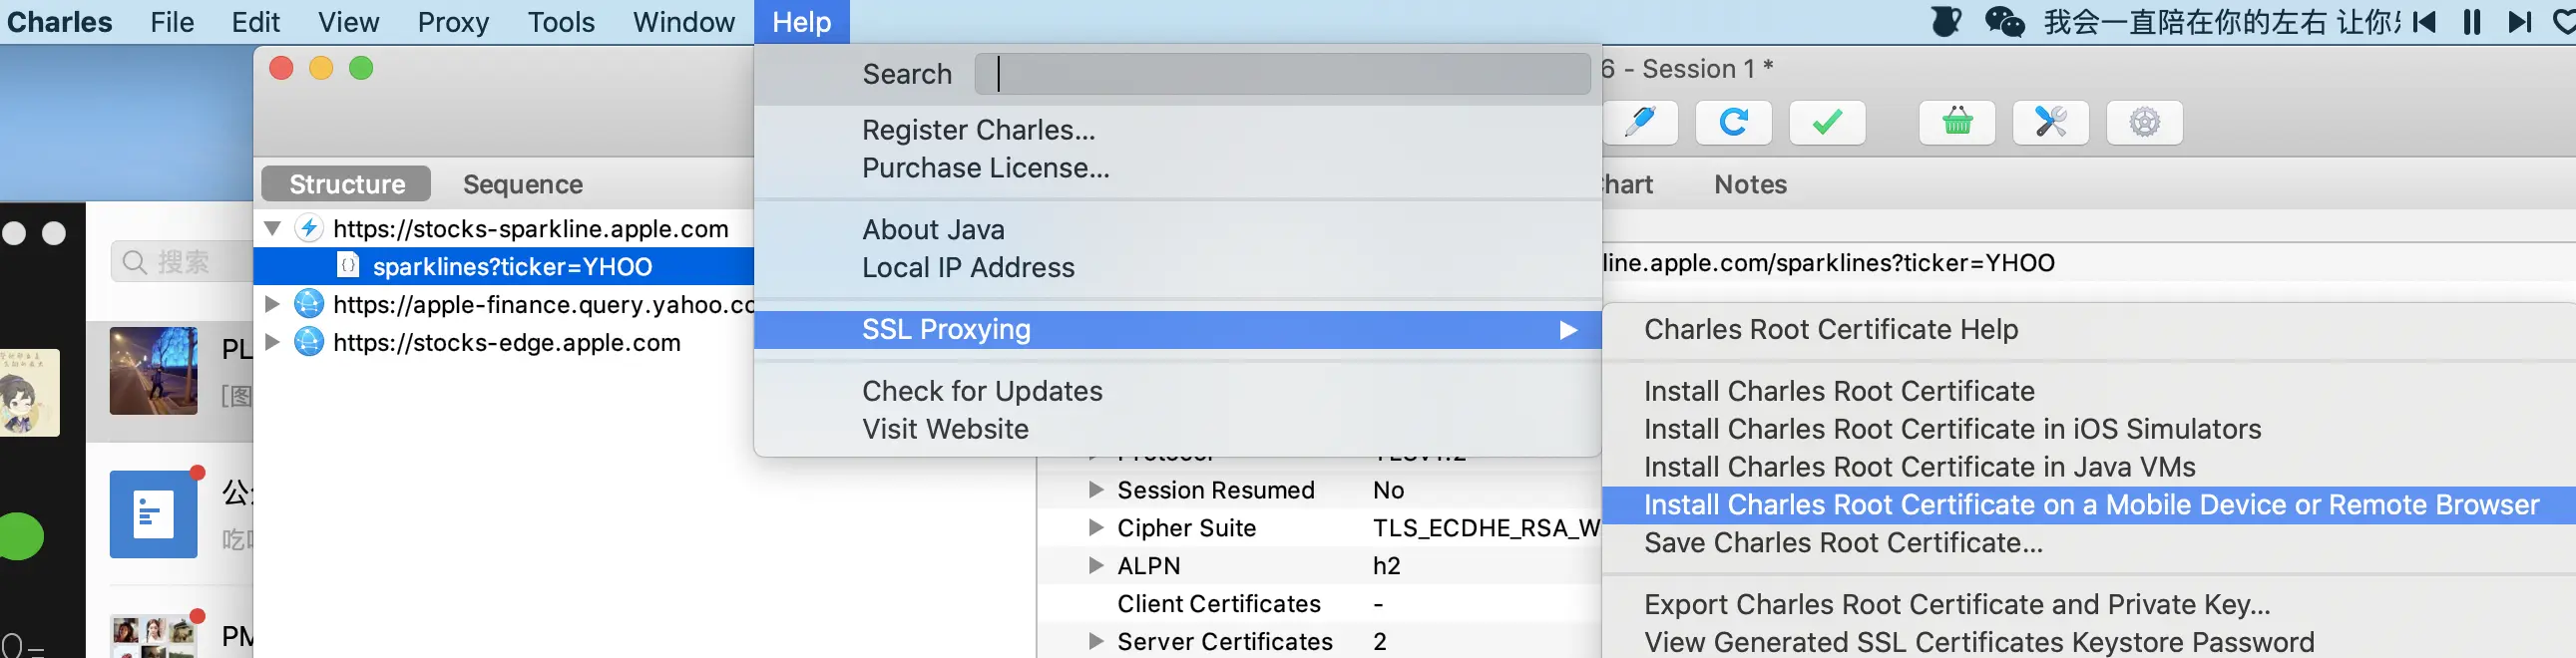The width and height of the screenshot is (2576, 658).
Task: Skip to previous track in menu bar
Action: click(2424, 21)
